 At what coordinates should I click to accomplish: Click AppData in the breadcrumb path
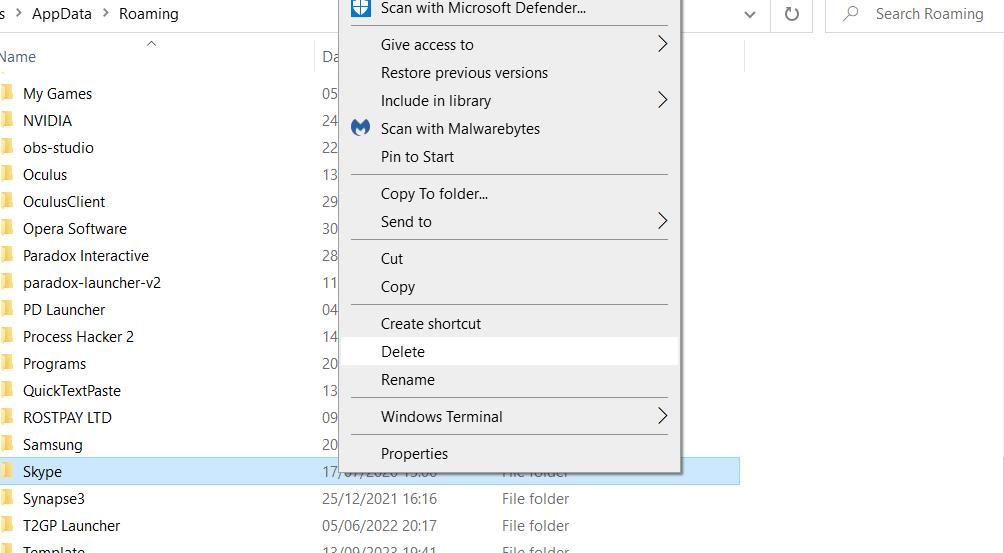coord(61,14)
